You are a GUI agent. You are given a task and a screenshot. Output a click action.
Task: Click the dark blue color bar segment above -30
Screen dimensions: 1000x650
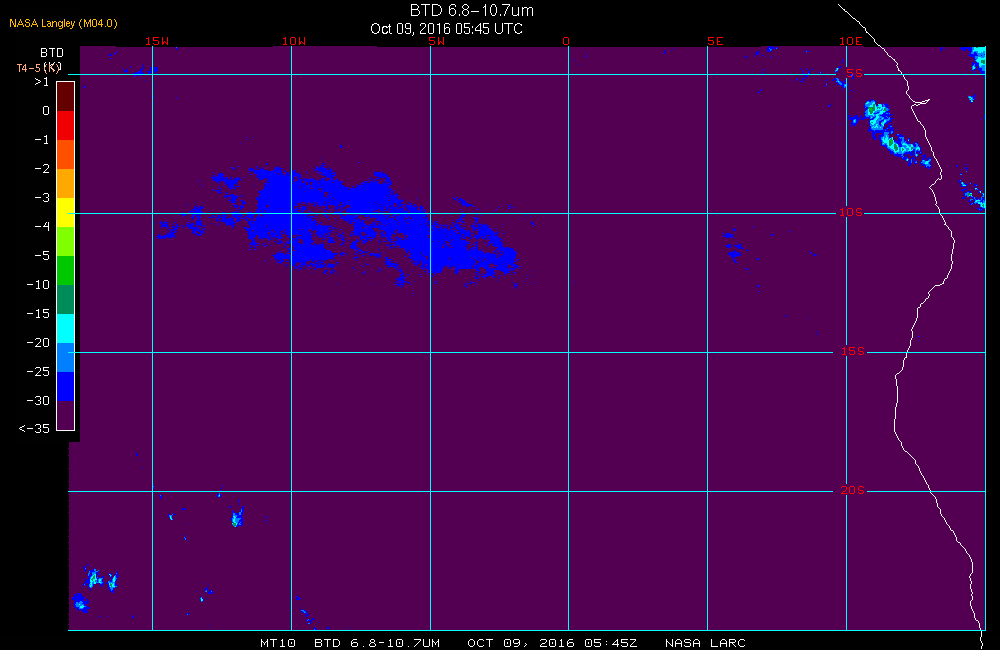(66, 386)
